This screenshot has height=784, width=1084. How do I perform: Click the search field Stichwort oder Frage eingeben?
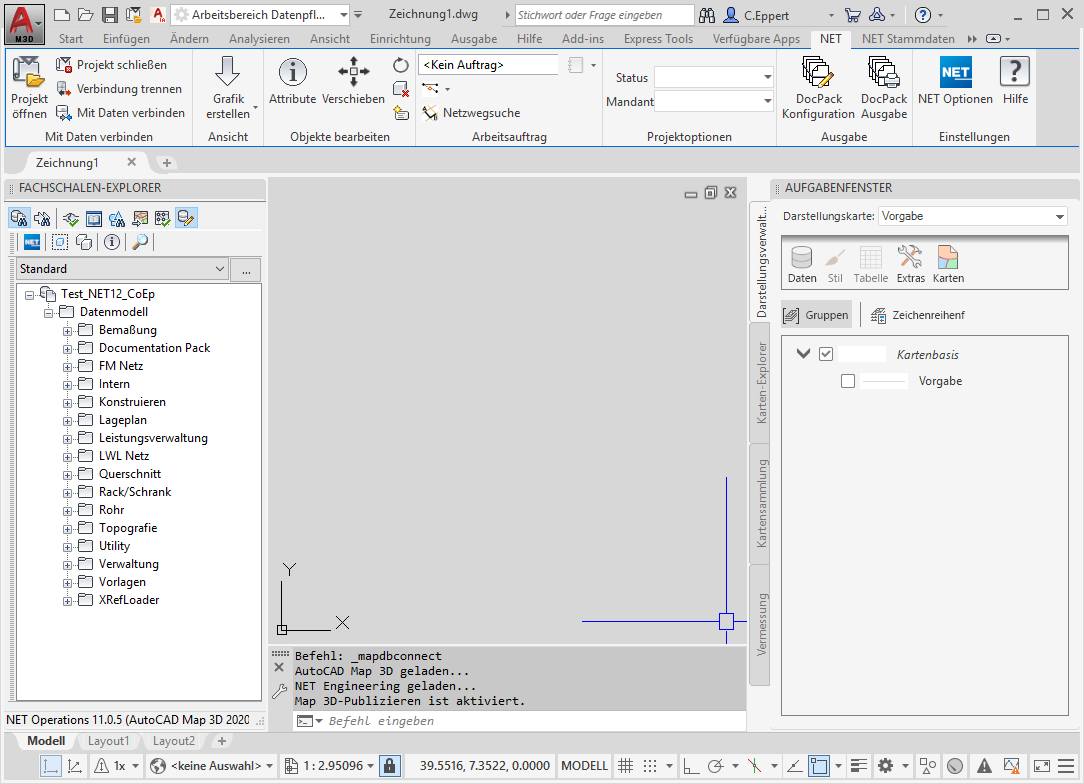click(x=604, y=15)
